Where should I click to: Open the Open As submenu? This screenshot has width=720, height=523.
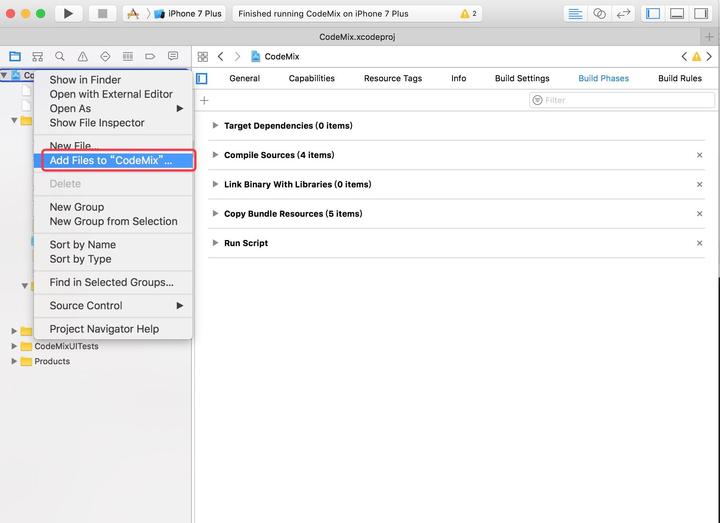pos(113,108)
